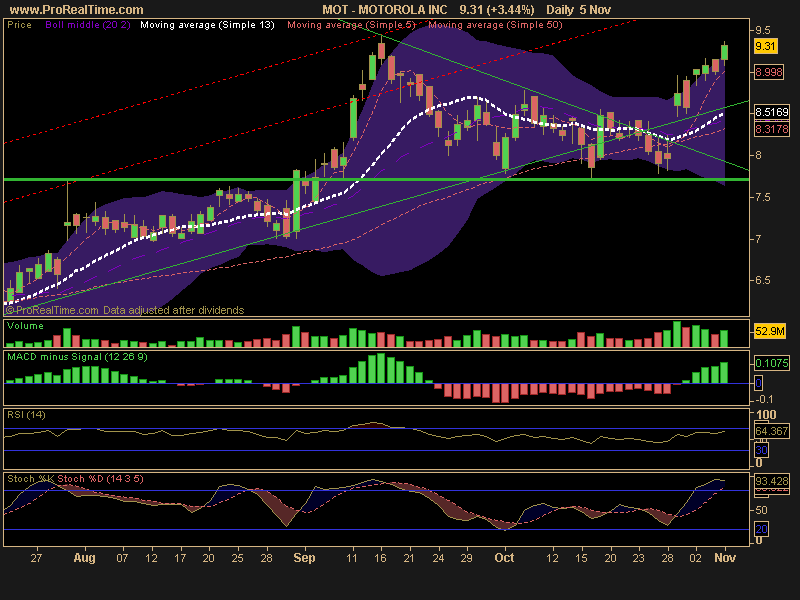This screenshot has width=800, height=600.
Task: Select Moving average (Simple 50) legend
Action: click(495, 24)
